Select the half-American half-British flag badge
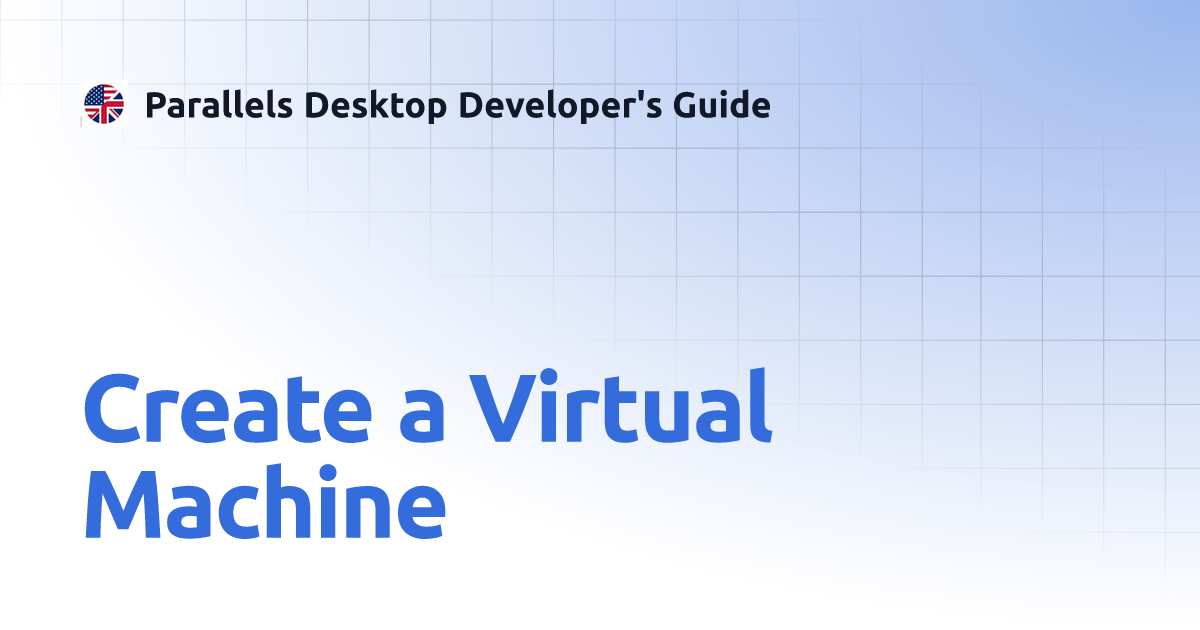This screenshot has width=1200, height=630. click(x=105, y=104)
